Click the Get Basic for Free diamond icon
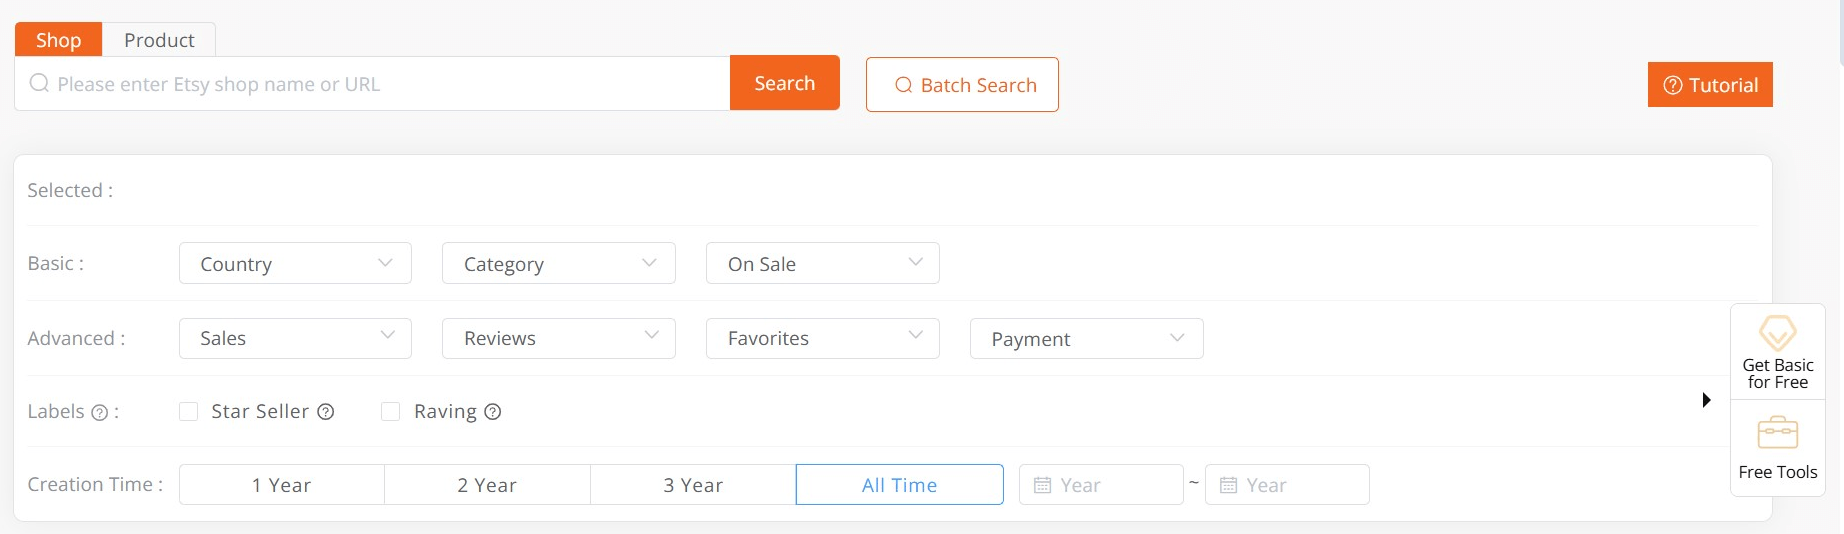Screen dimensions: 1844x534 (x=1777, y=333)
